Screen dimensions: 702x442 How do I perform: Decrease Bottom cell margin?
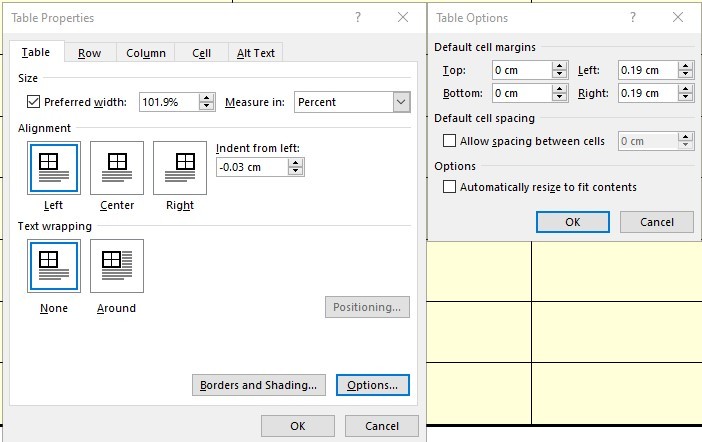pos(559,97)
